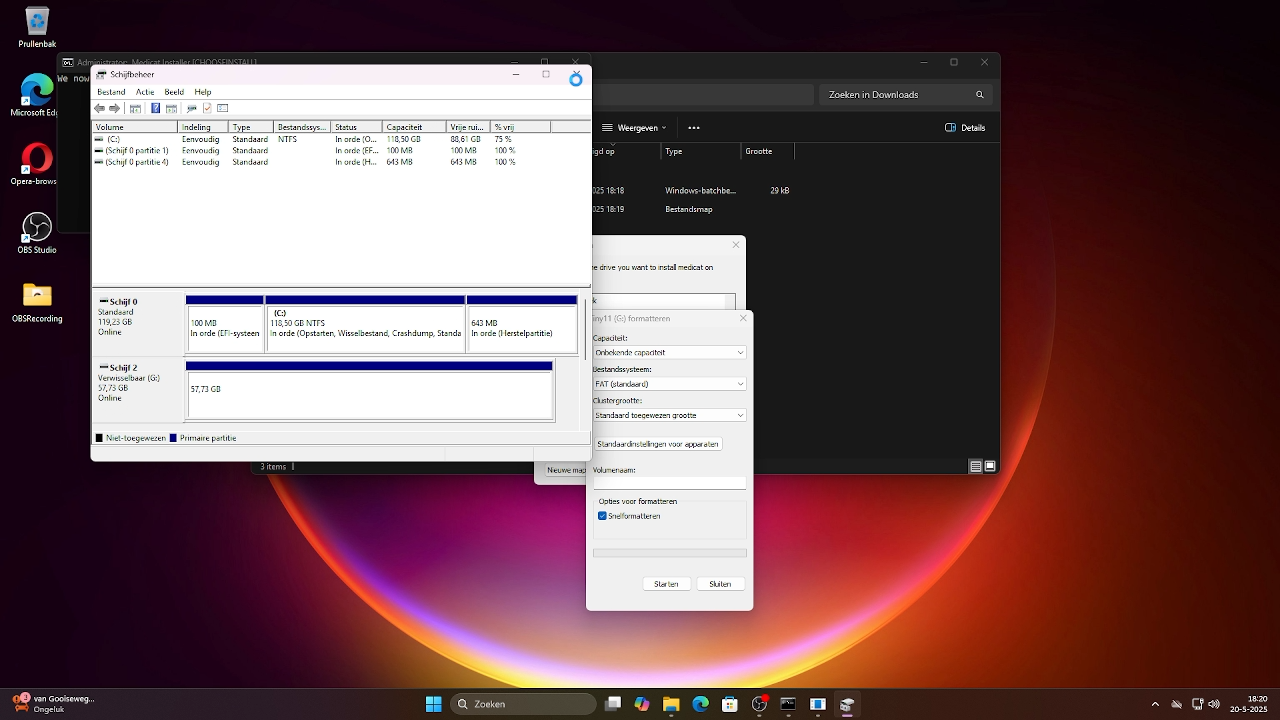
Task: Click the Help icon in Schijfbeheer toolbar
Action: 155,108
